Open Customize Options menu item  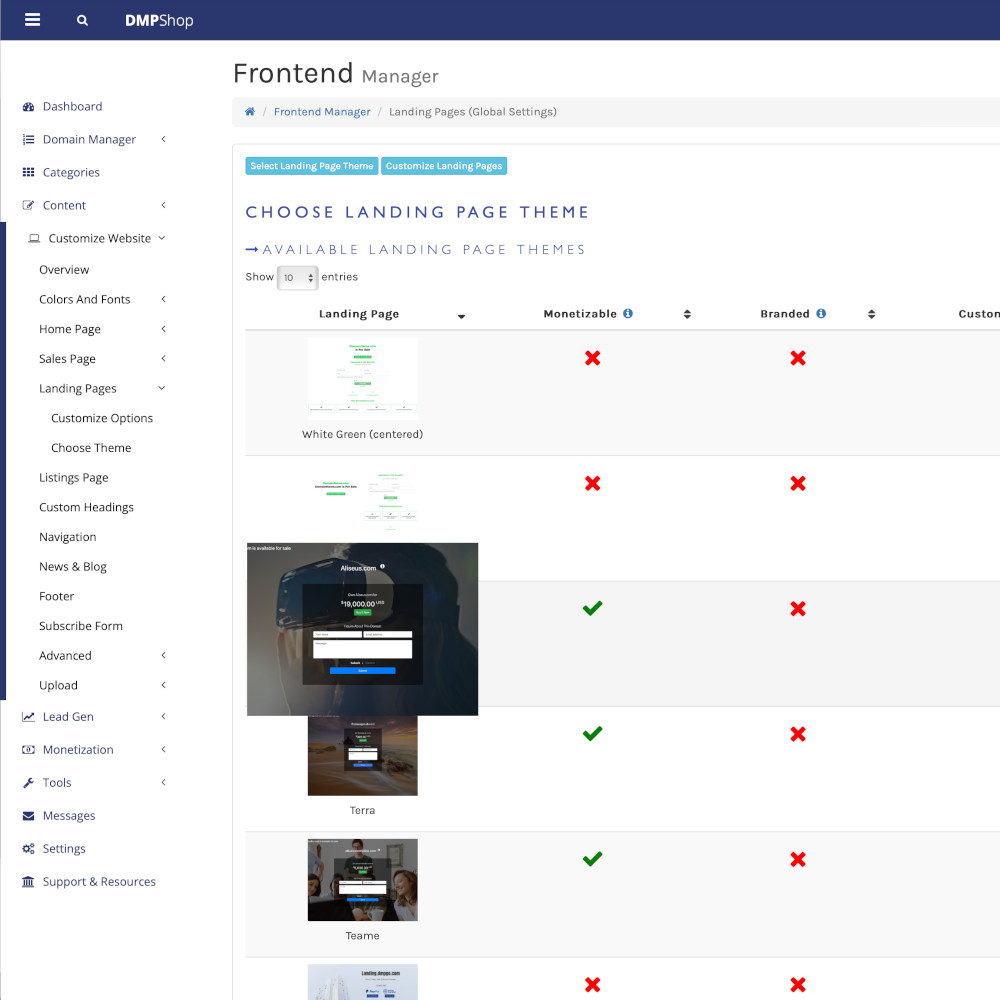[102, 418]
